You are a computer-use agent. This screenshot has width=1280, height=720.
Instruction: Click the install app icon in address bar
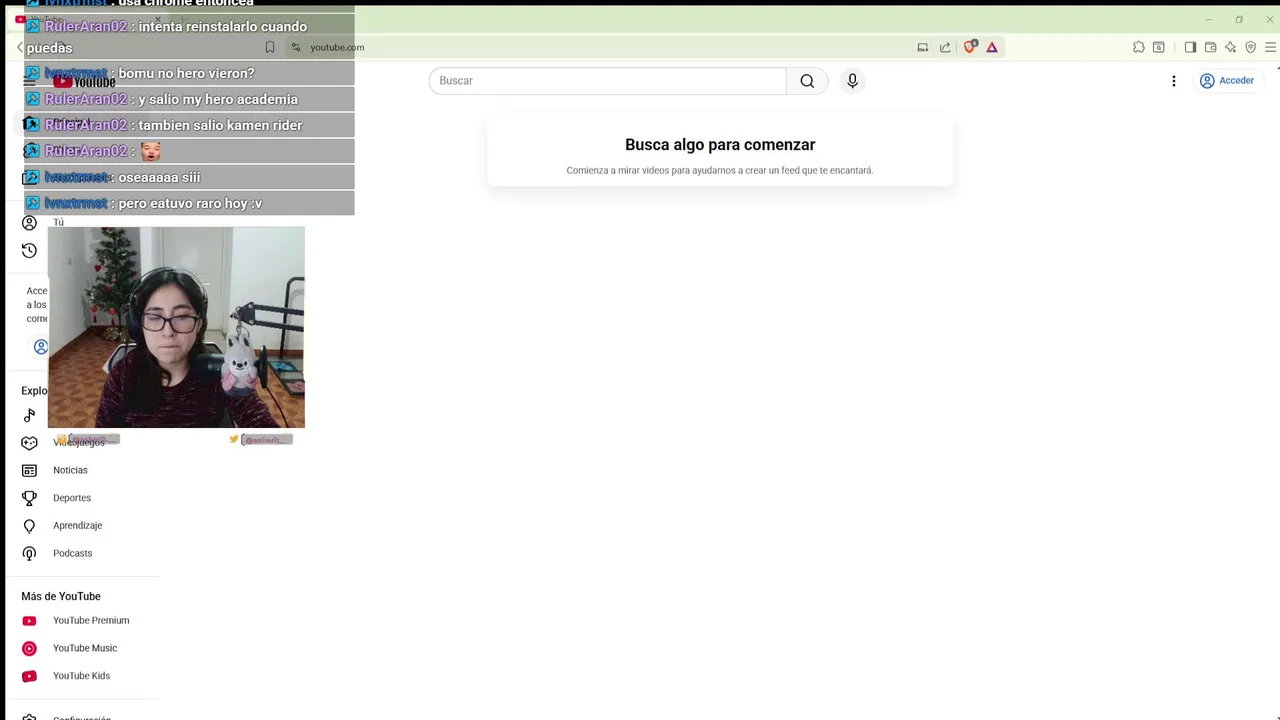tap(922, 47)
